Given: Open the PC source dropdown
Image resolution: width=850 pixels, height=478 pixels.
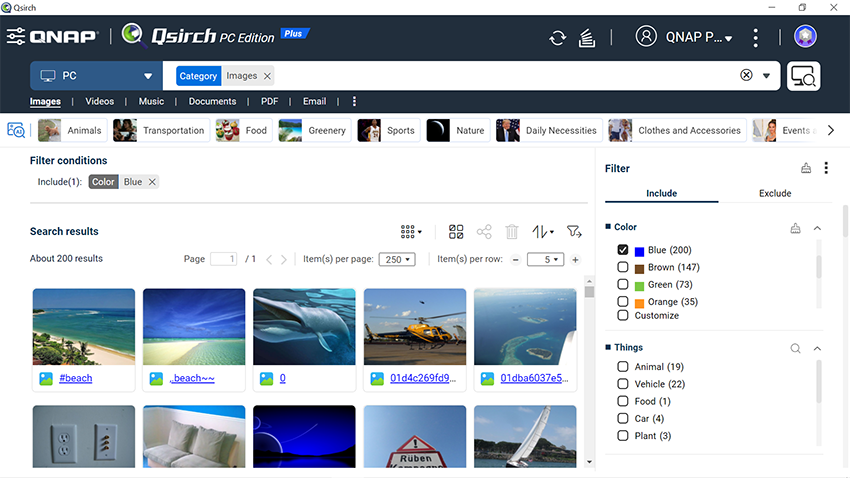Looking at the screenshot, I should point(95,76).
